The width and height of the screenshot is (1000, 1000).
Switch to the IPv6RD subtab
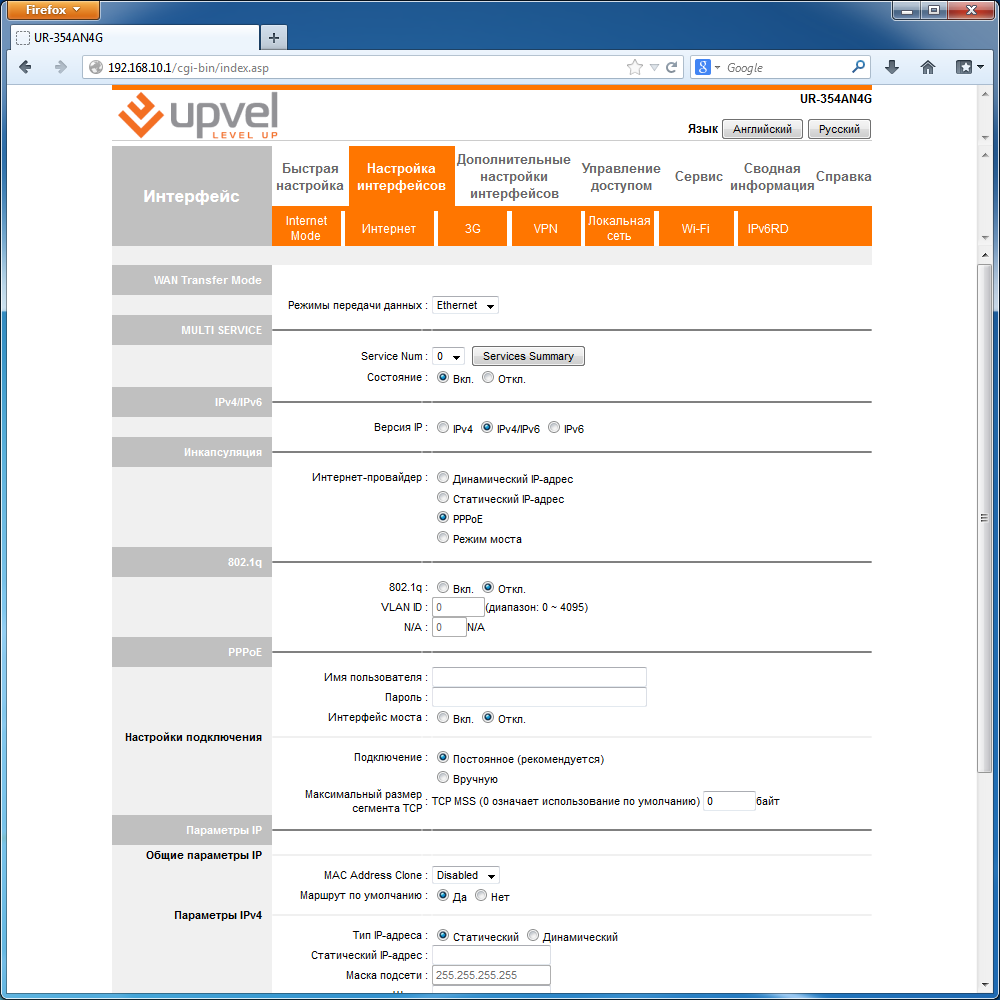(x=768, y=228)
